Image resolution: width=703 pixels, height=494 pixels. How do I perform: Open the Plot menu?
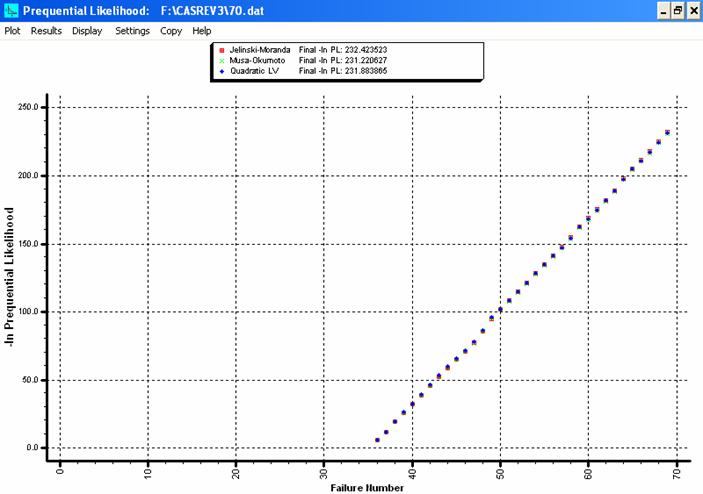point(12,31)
